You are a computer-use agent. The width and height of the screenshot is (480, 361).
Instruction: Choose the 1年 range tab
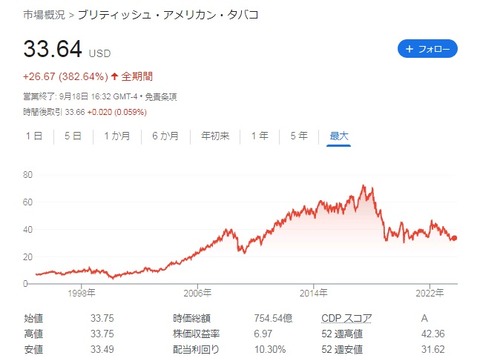click(260, 136)
